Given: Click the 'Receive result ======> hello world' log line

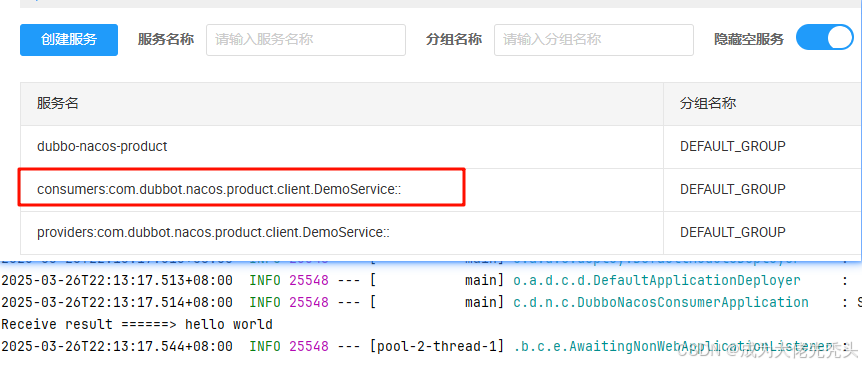Looking at the screenshot, I should (137, 324).
